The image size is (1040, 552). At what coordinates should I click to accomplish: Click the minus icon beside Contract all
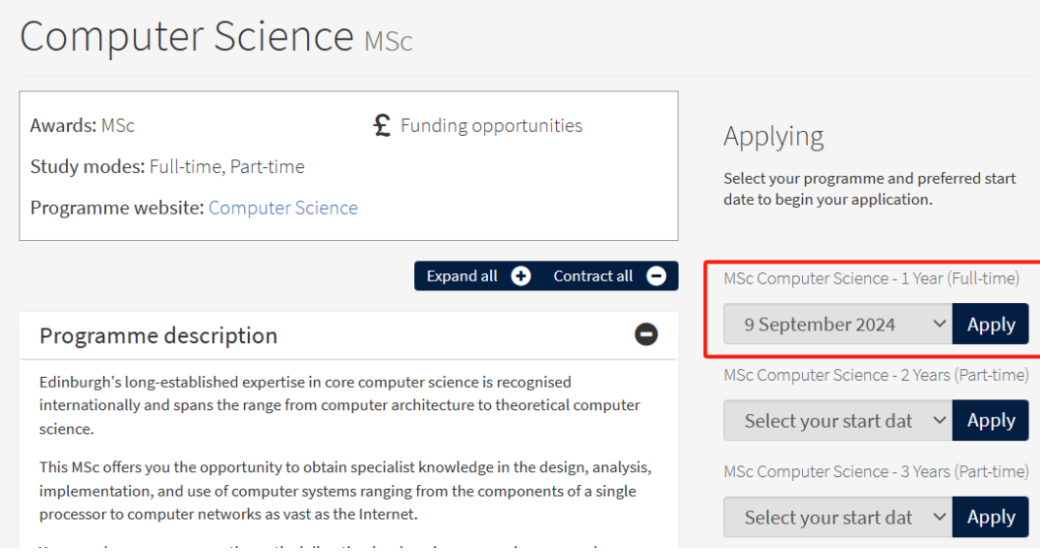coord(656,276)
